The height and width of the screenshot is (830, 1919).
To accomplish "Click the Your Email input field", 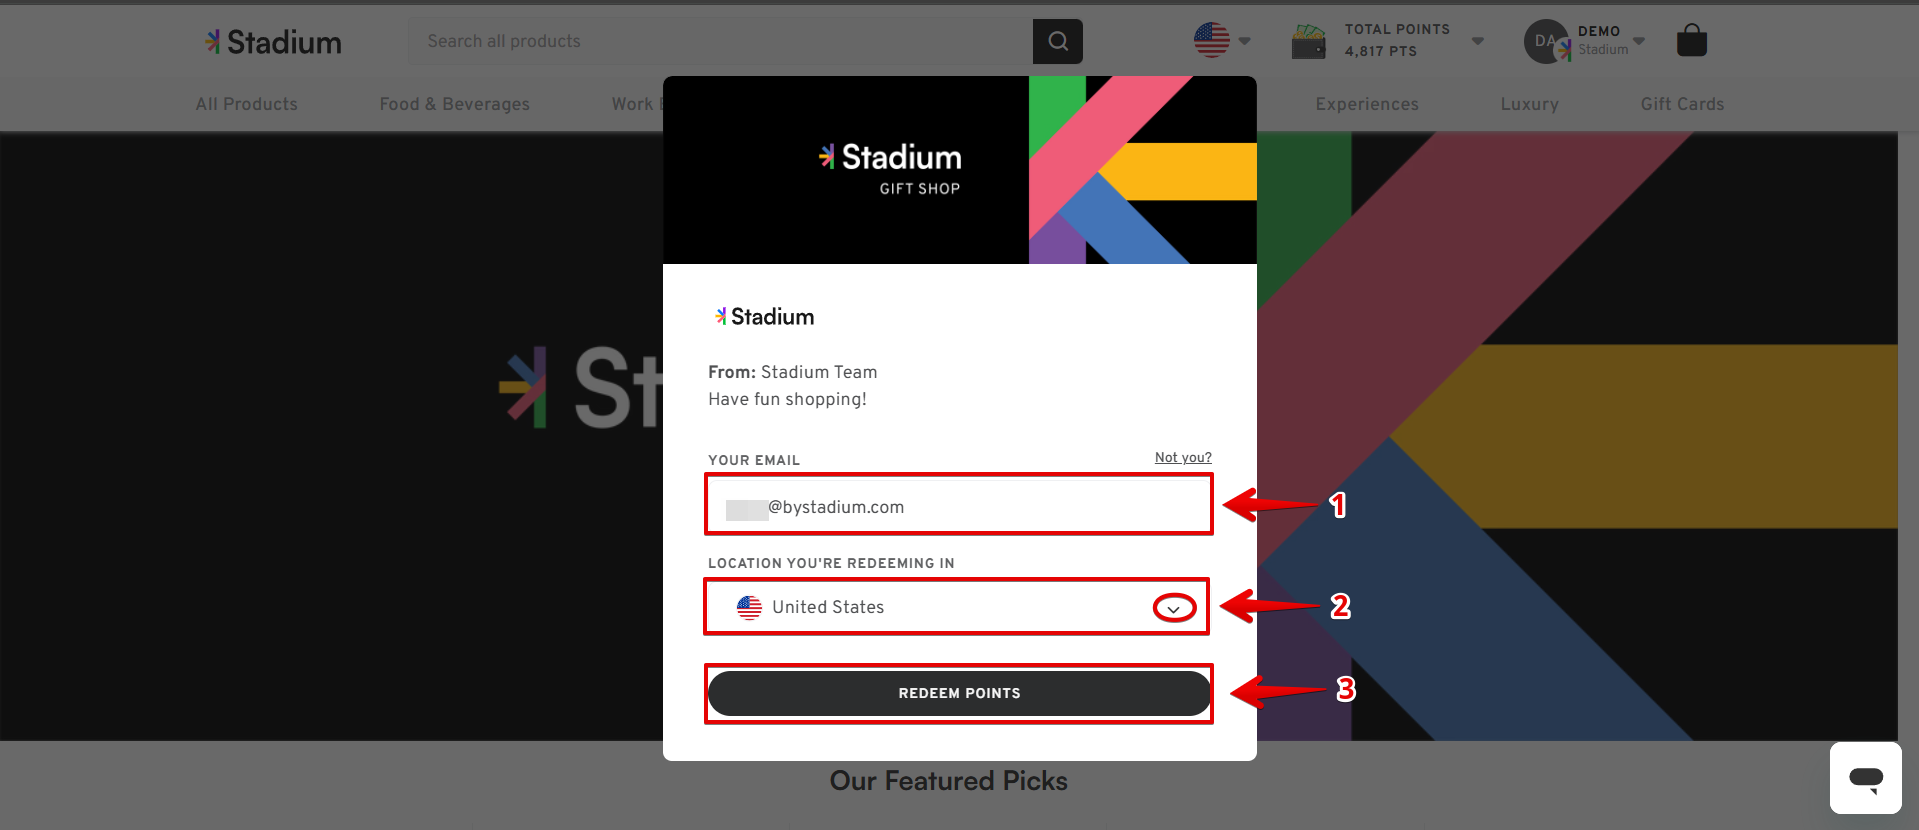I will coord(958,506).
